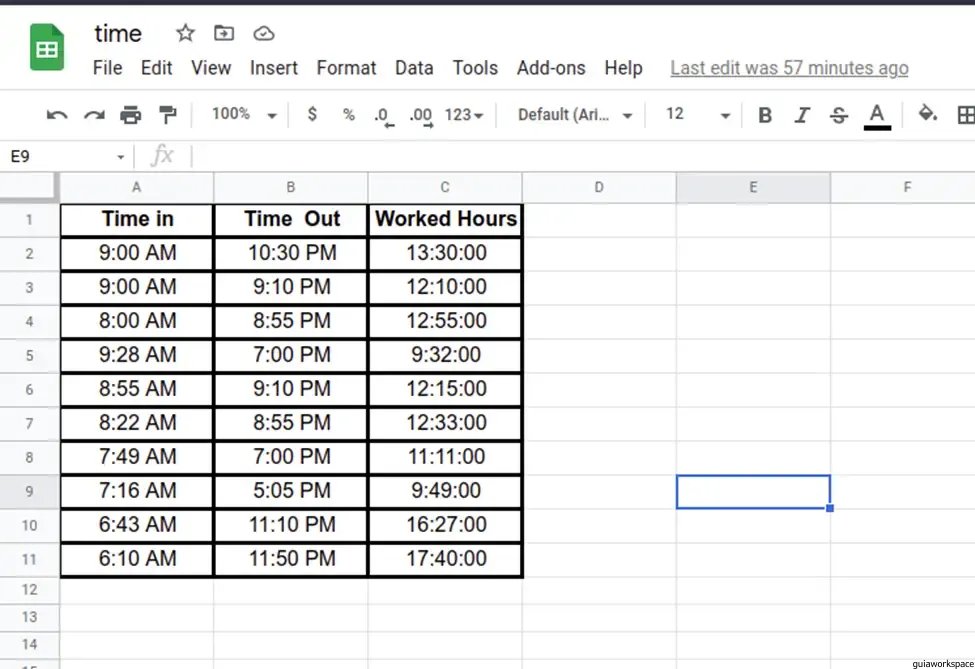Open the Format menu
Screen dimensions: 975x669
[x=346, y=68]
